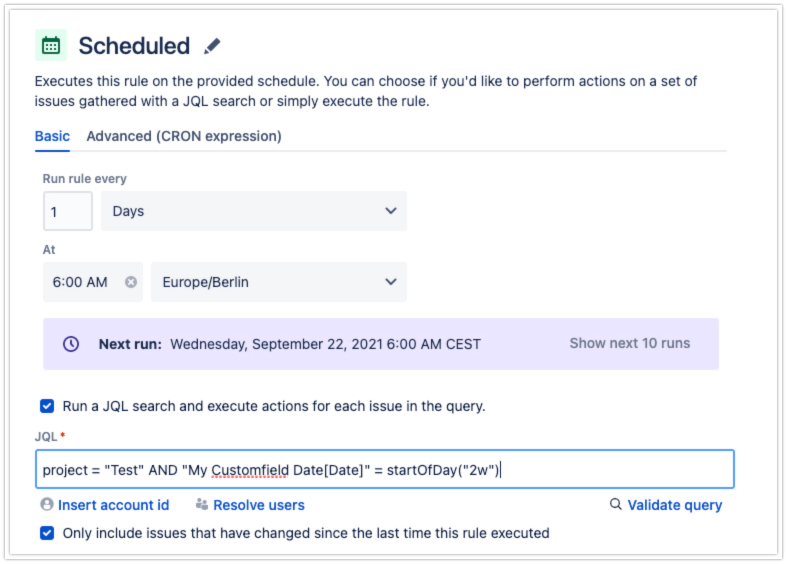This screenshot has height=564, width=787.
Task: Click the magnifier icon beside Validate query
Action: click(615, 504)
